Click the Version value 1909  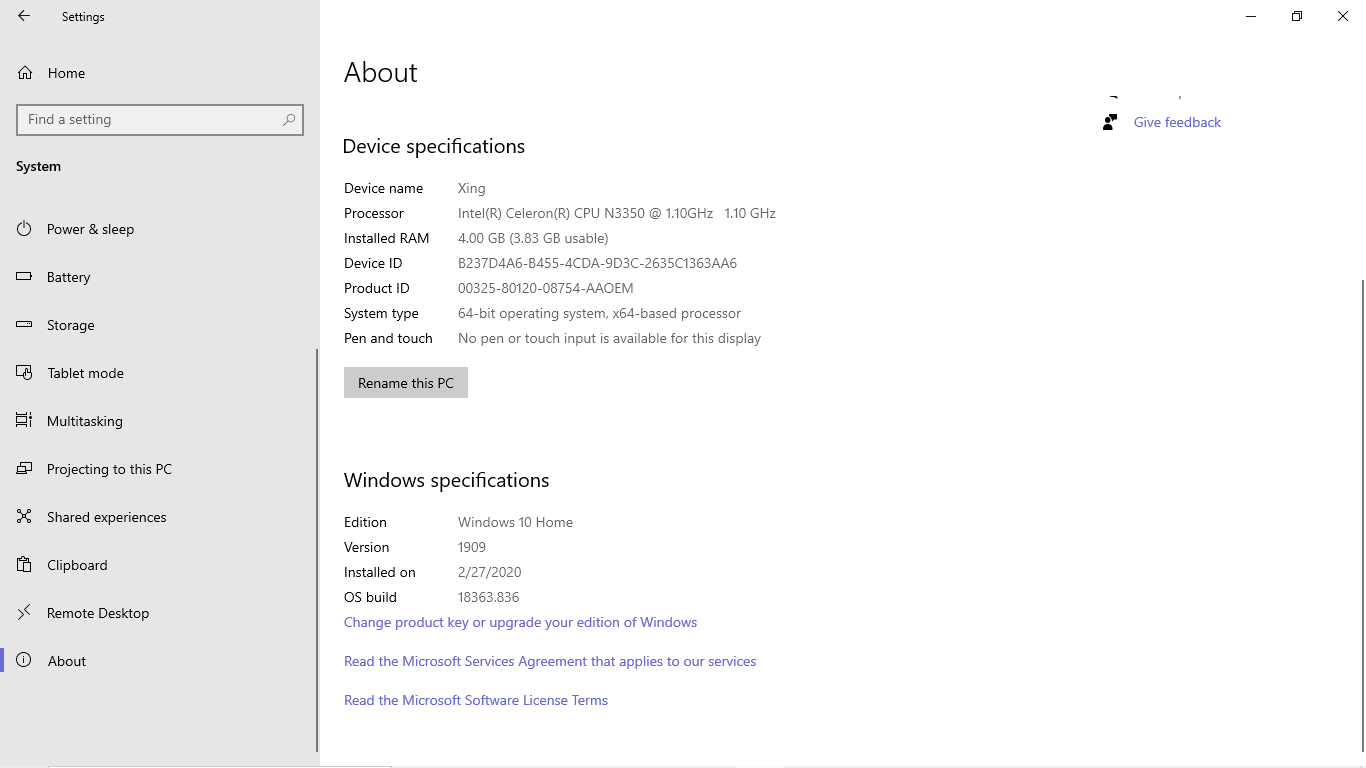[472, 547]
